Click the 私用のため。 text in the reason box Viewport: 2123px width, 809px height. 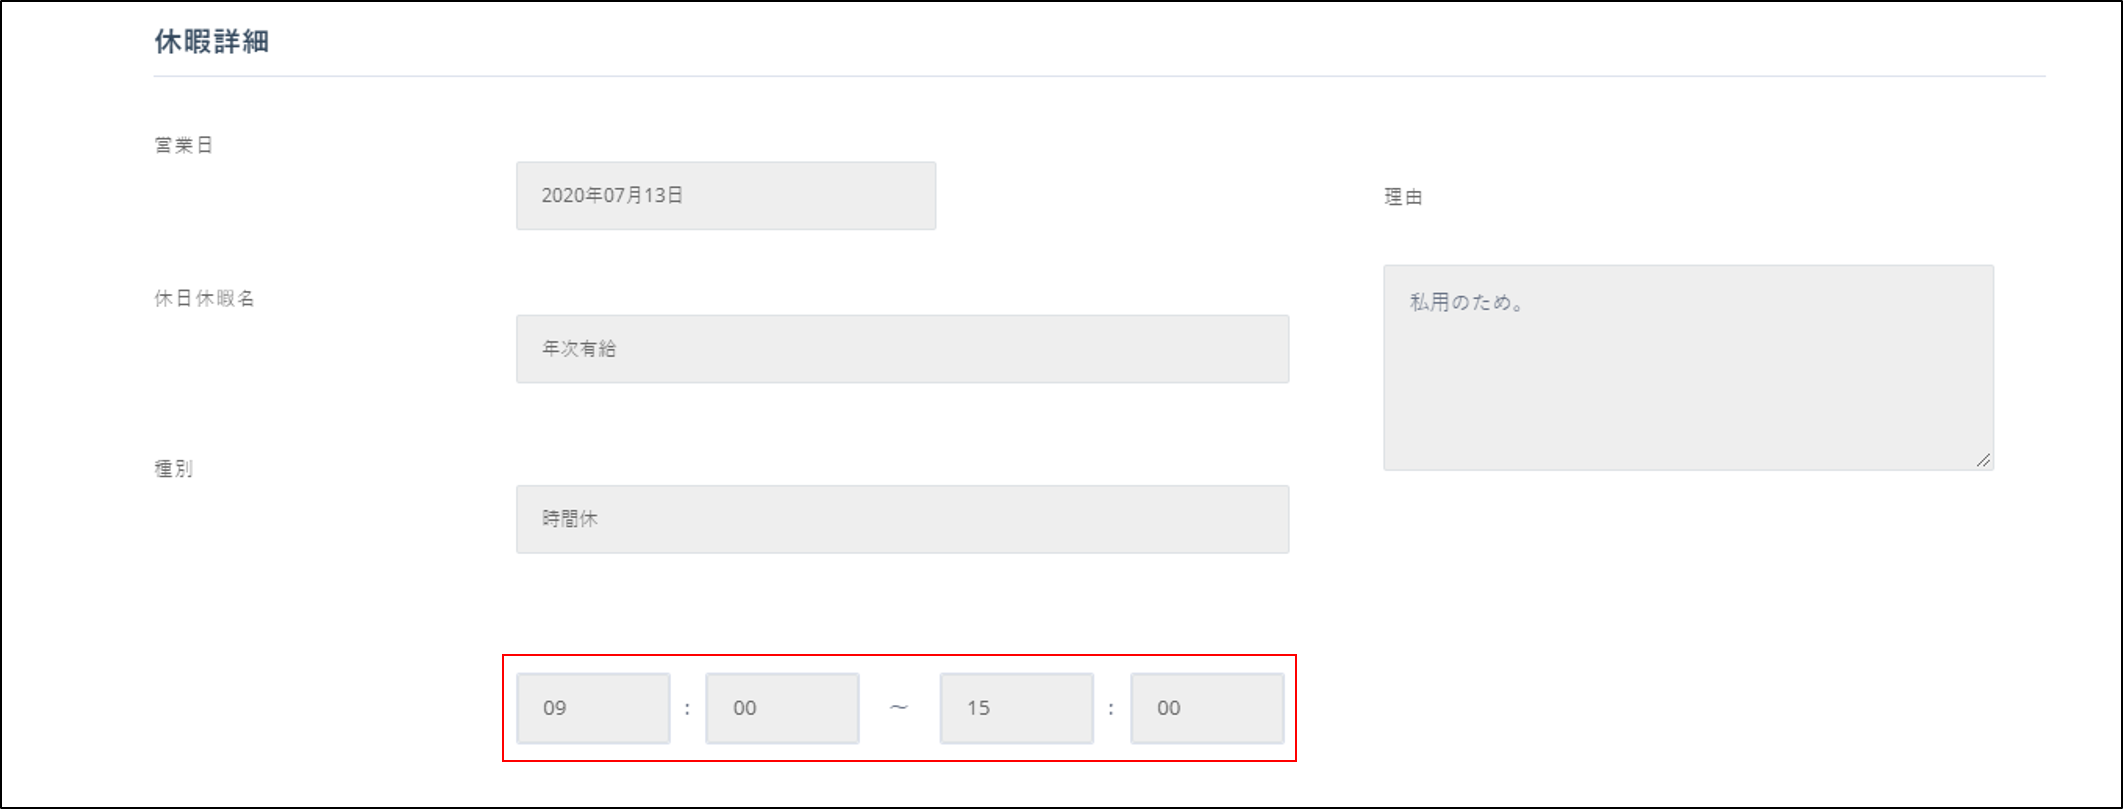[1467, 302]
